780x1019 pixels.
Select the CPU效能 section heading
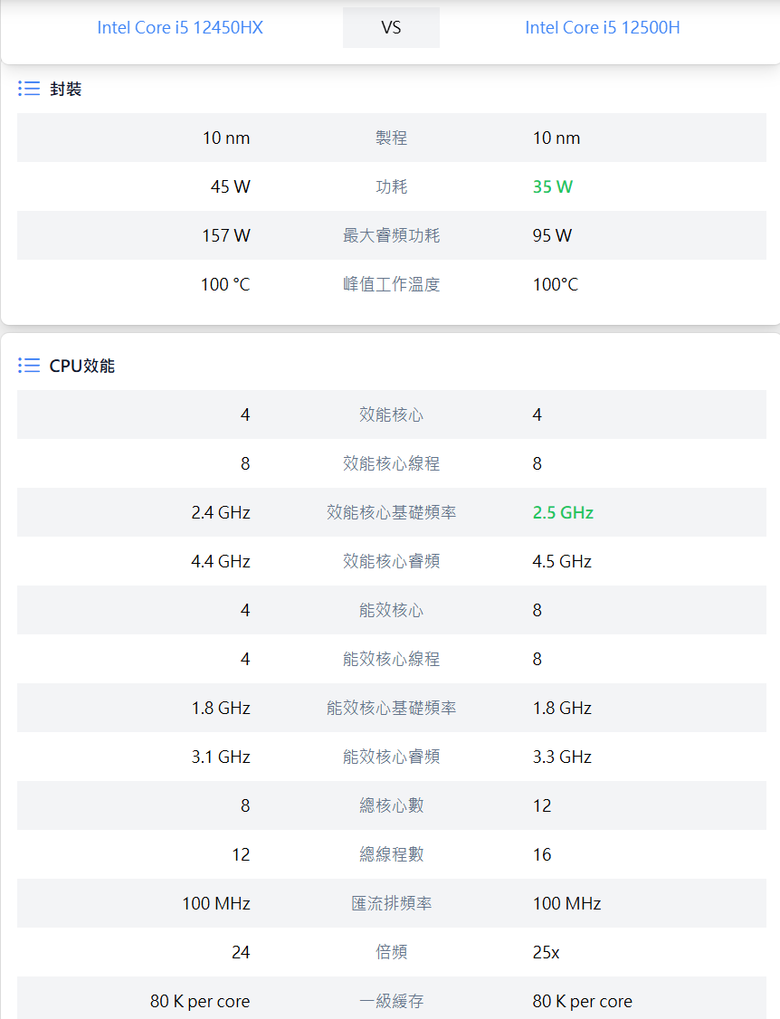[x=82, y=366]
